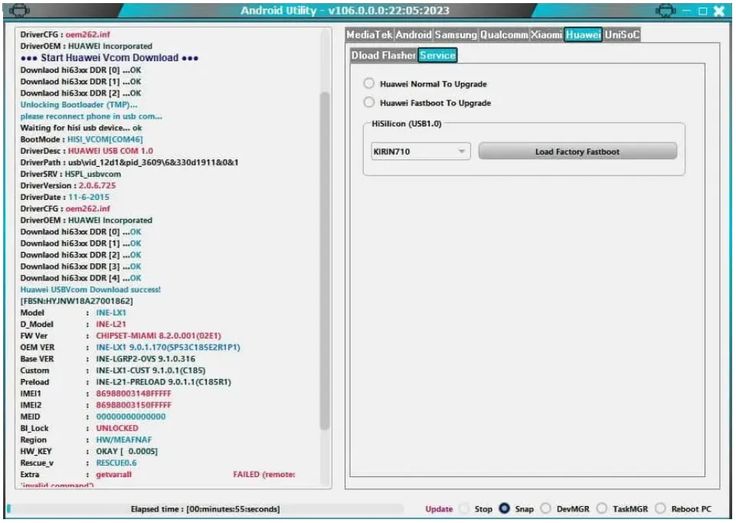736x523 pixels.
Task: Go to the UniSoC tab
Action: [x=621, y=35]
